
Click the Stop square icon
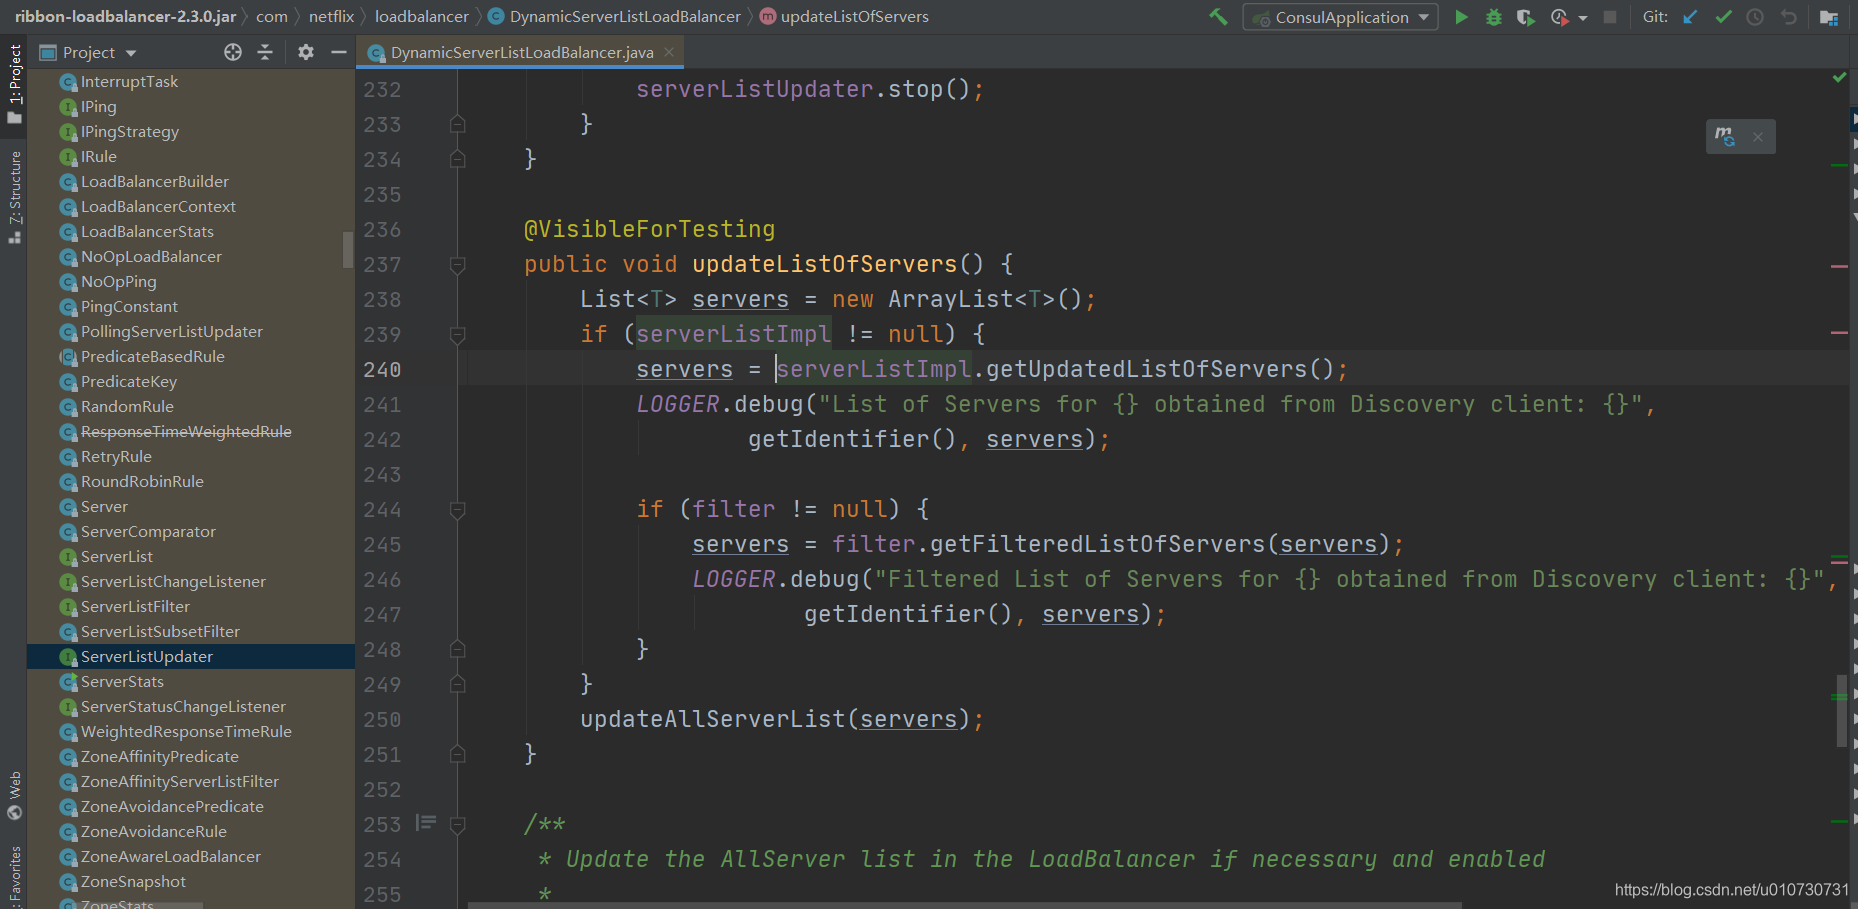coord(1610,17)
